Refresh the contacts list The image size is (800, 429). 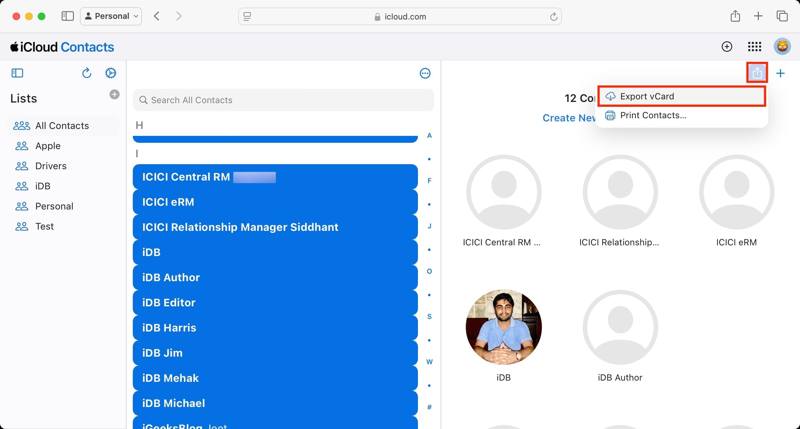[x=87, y=73]
